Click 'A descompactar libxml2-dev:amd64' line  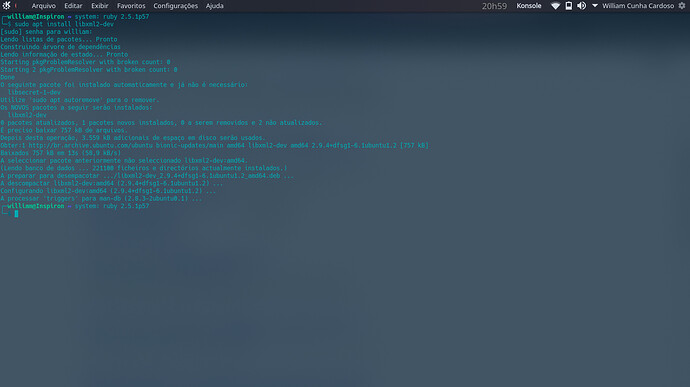click(x=111, y=183)
